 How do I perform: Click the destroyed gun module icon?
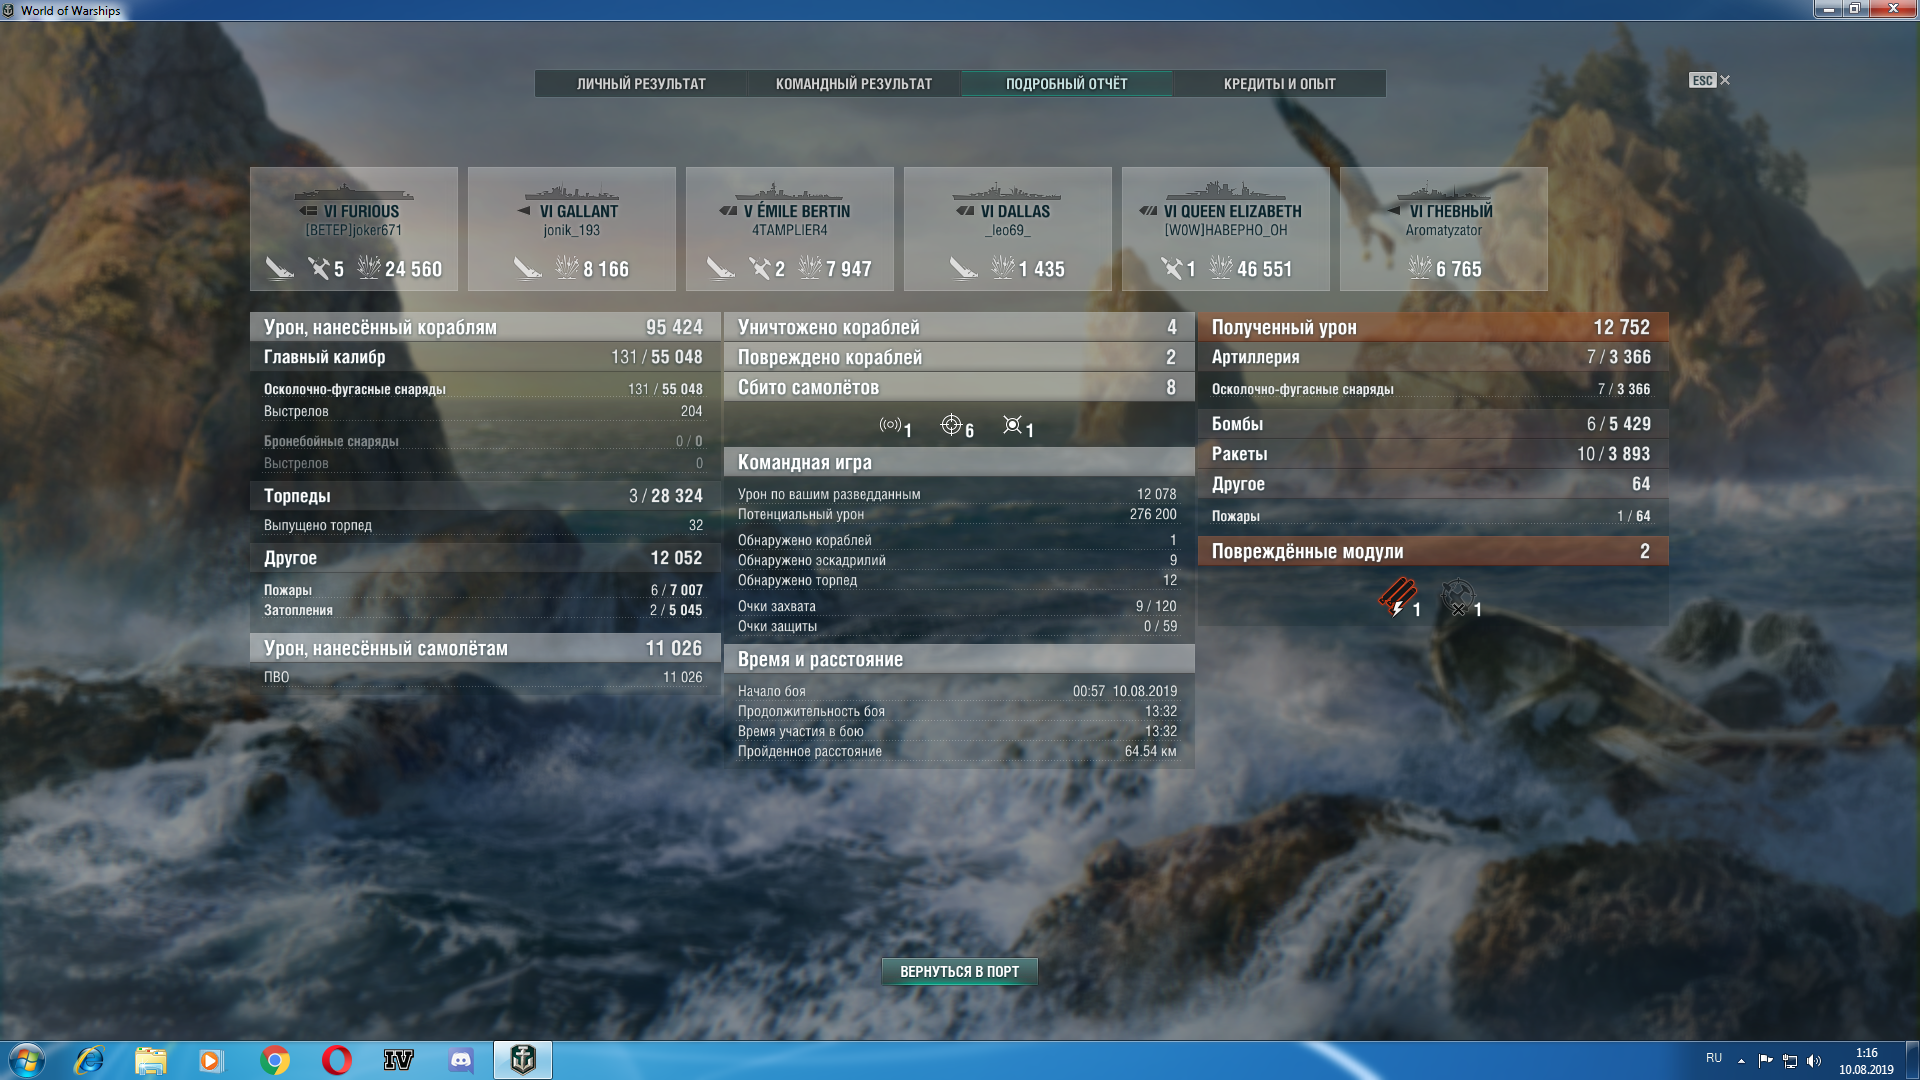tap(1457, 597)
